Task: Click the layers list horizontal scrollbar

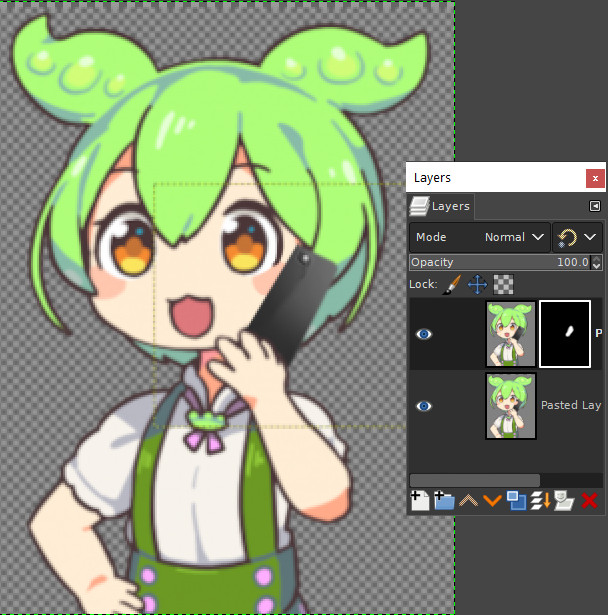Action: pos(475,480)
